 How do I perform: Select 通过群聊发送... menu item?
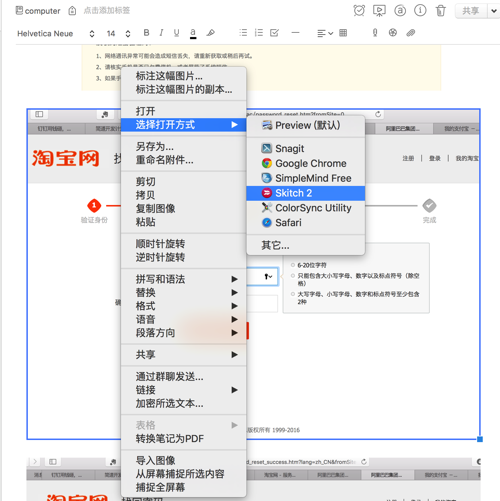[x=184, y=377]
